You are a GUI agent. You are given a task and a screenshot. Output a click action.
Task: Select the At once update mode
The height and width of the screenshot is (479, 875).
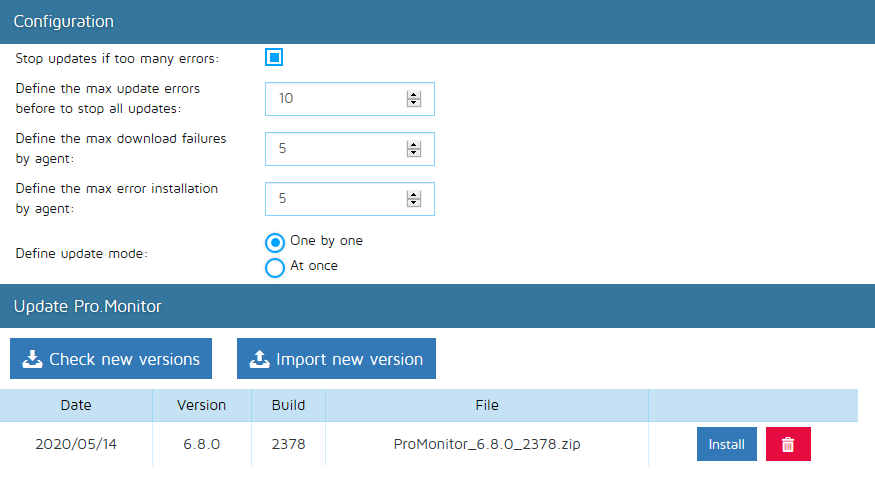click(x=274, y=267)
